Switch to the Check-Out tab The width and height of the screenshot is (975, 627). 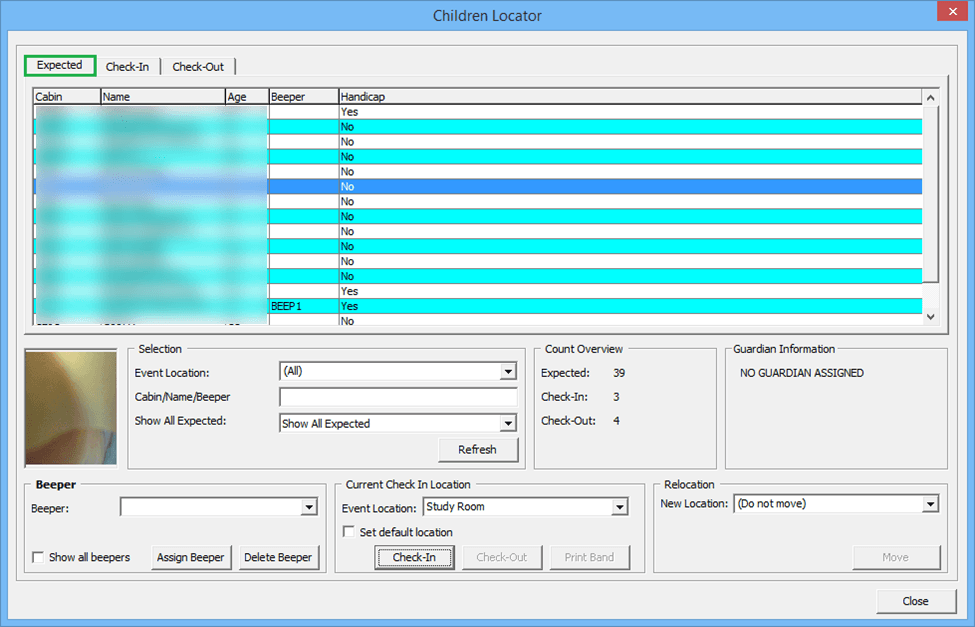pyautogui.click(x=198, y=66)
